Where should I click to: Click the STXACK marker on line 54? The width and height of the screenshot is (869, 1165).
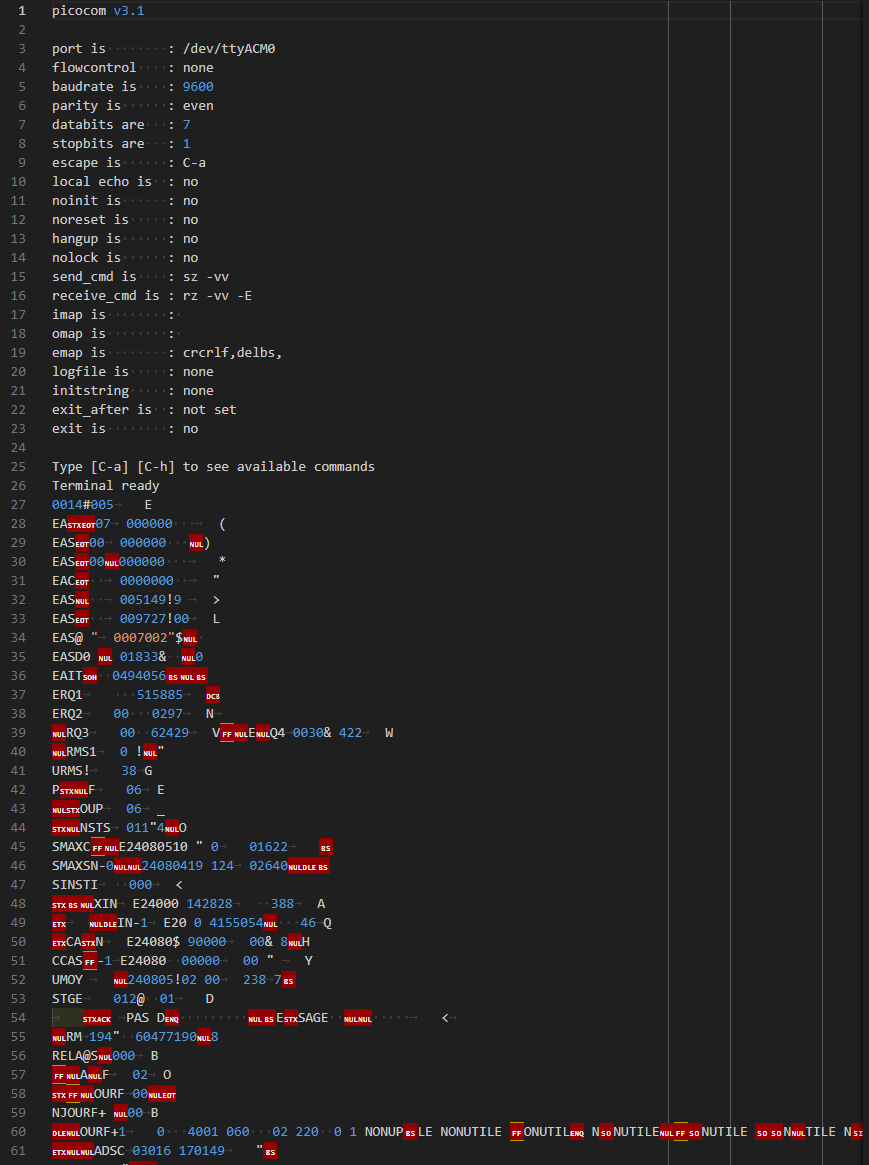coord(97,1018)
